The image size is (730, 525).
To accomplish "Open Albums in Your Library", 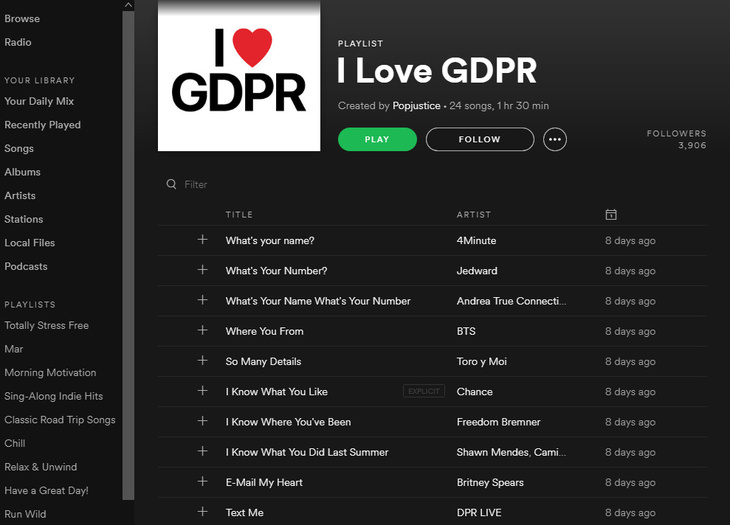I will (22, 172).
